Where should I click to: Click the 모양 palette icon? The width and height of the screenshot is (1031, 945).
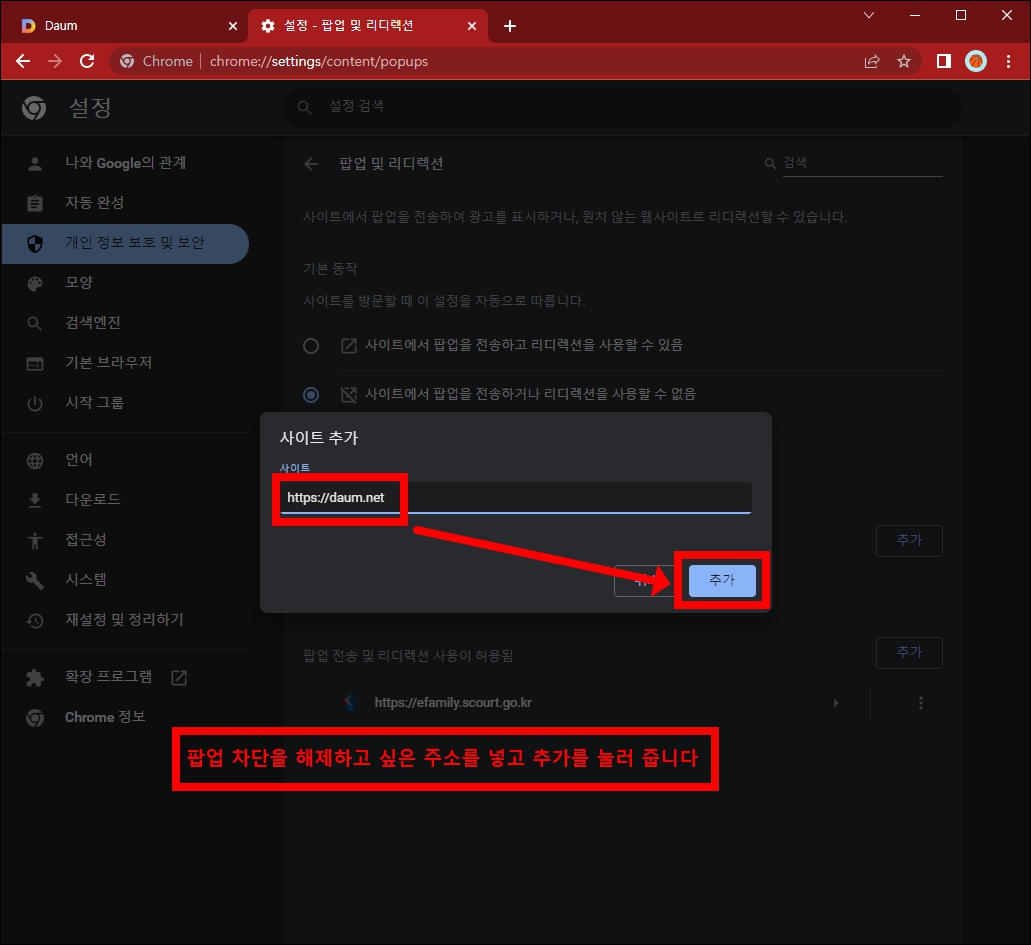tap(36, 282)
